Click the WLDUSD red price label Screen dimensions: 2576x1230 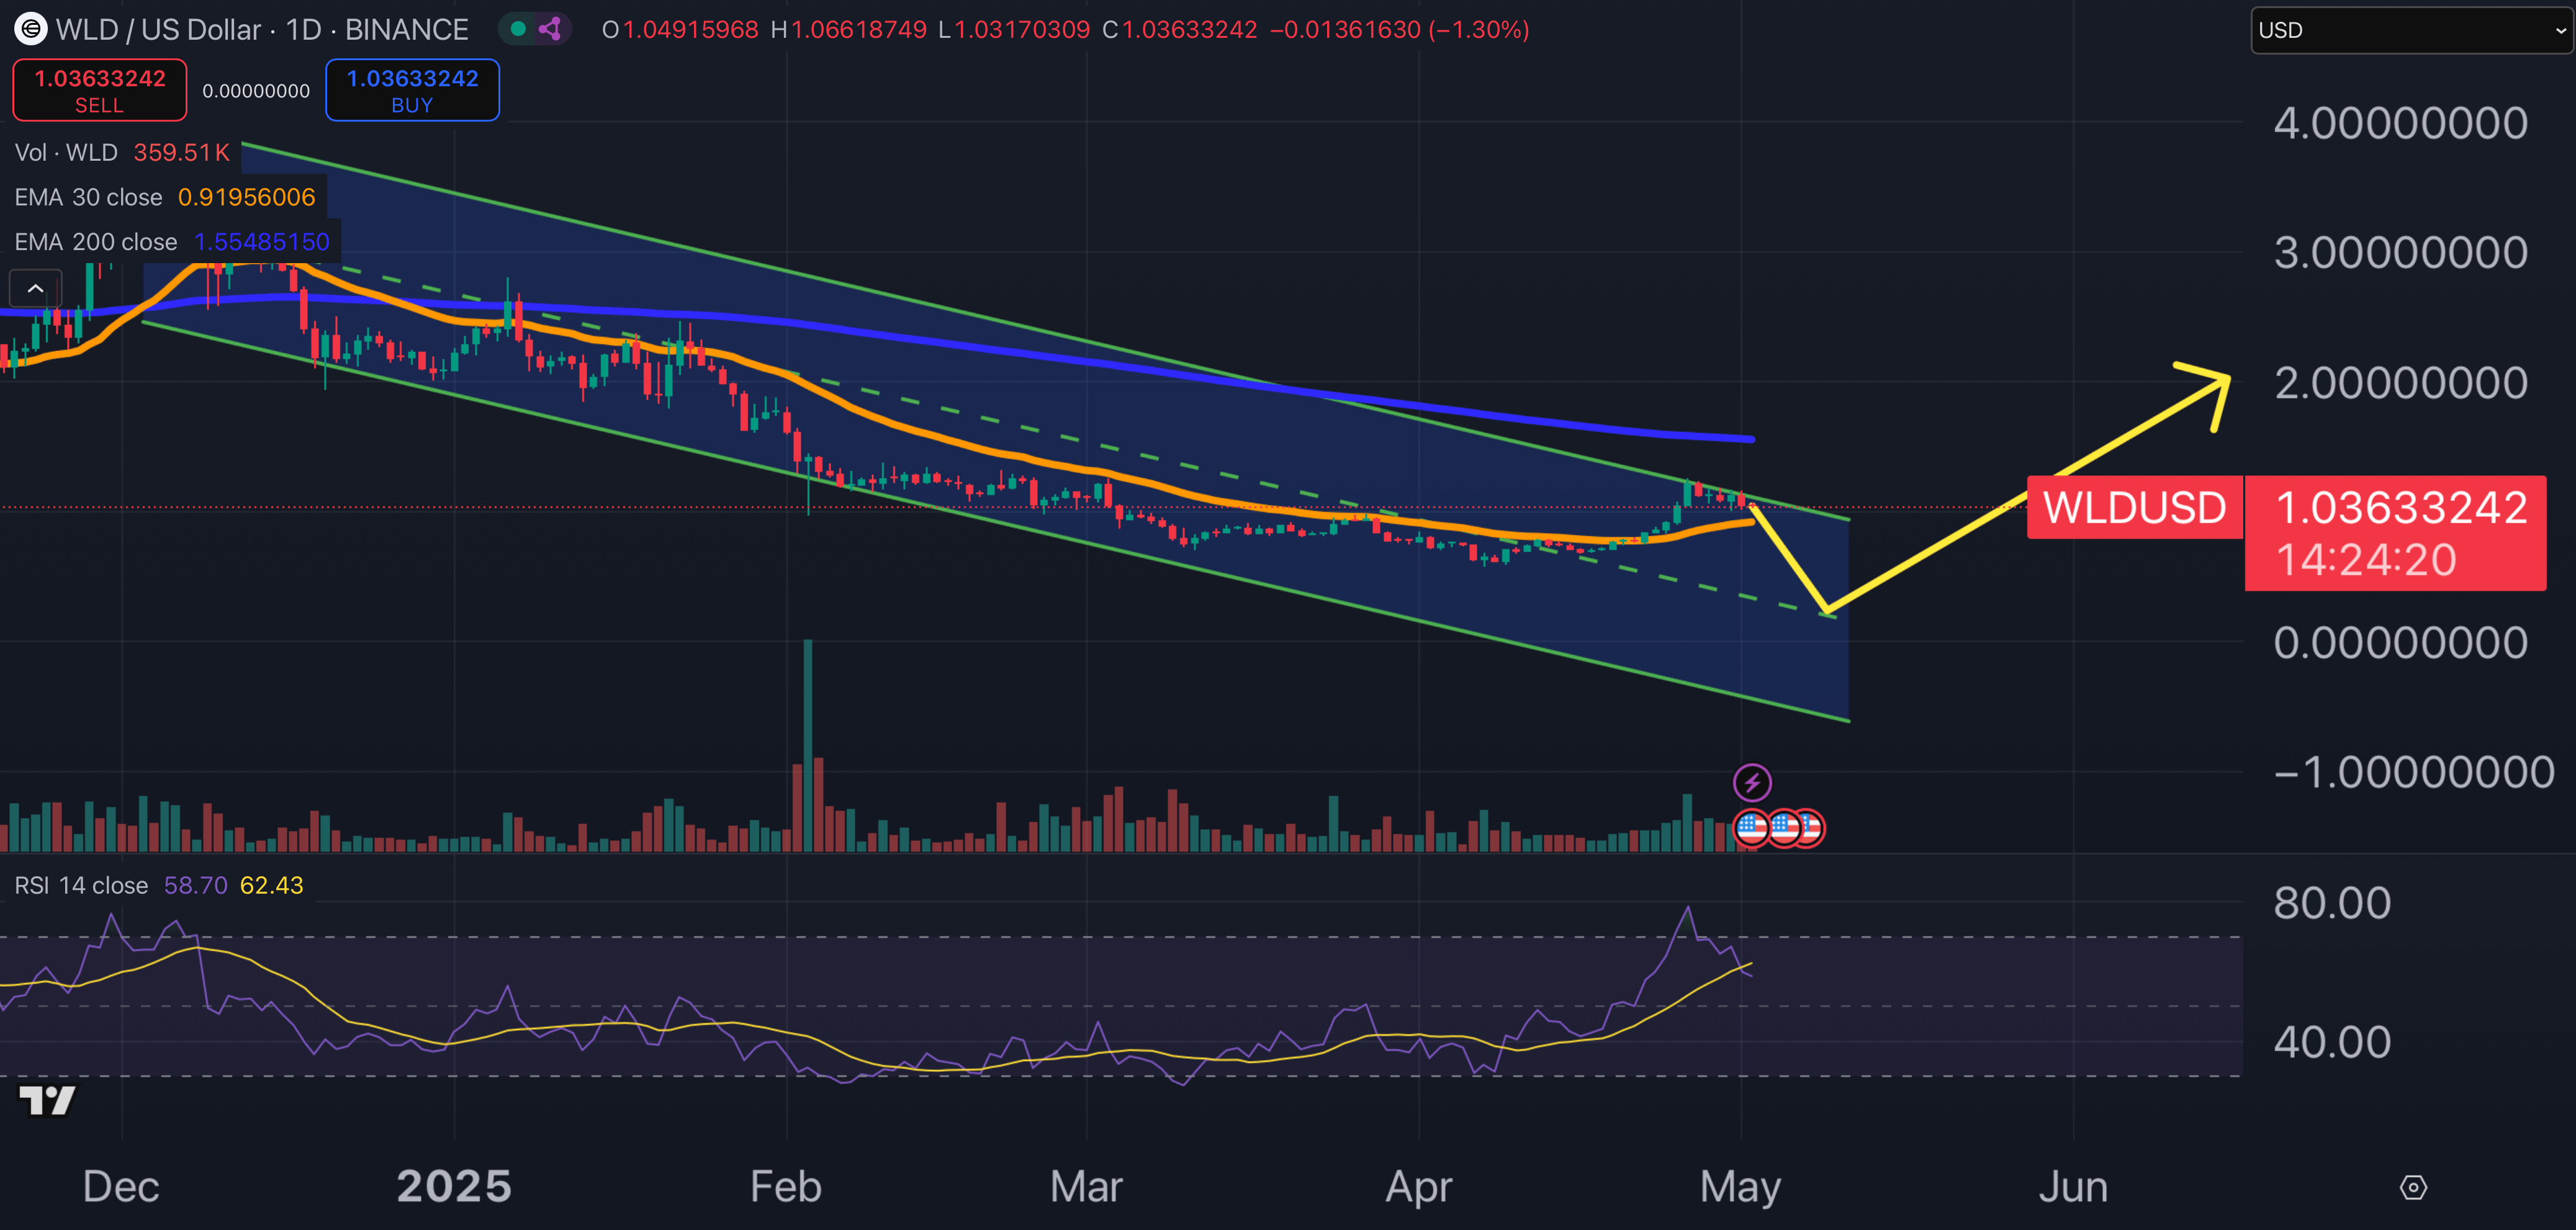(2134, 508)
